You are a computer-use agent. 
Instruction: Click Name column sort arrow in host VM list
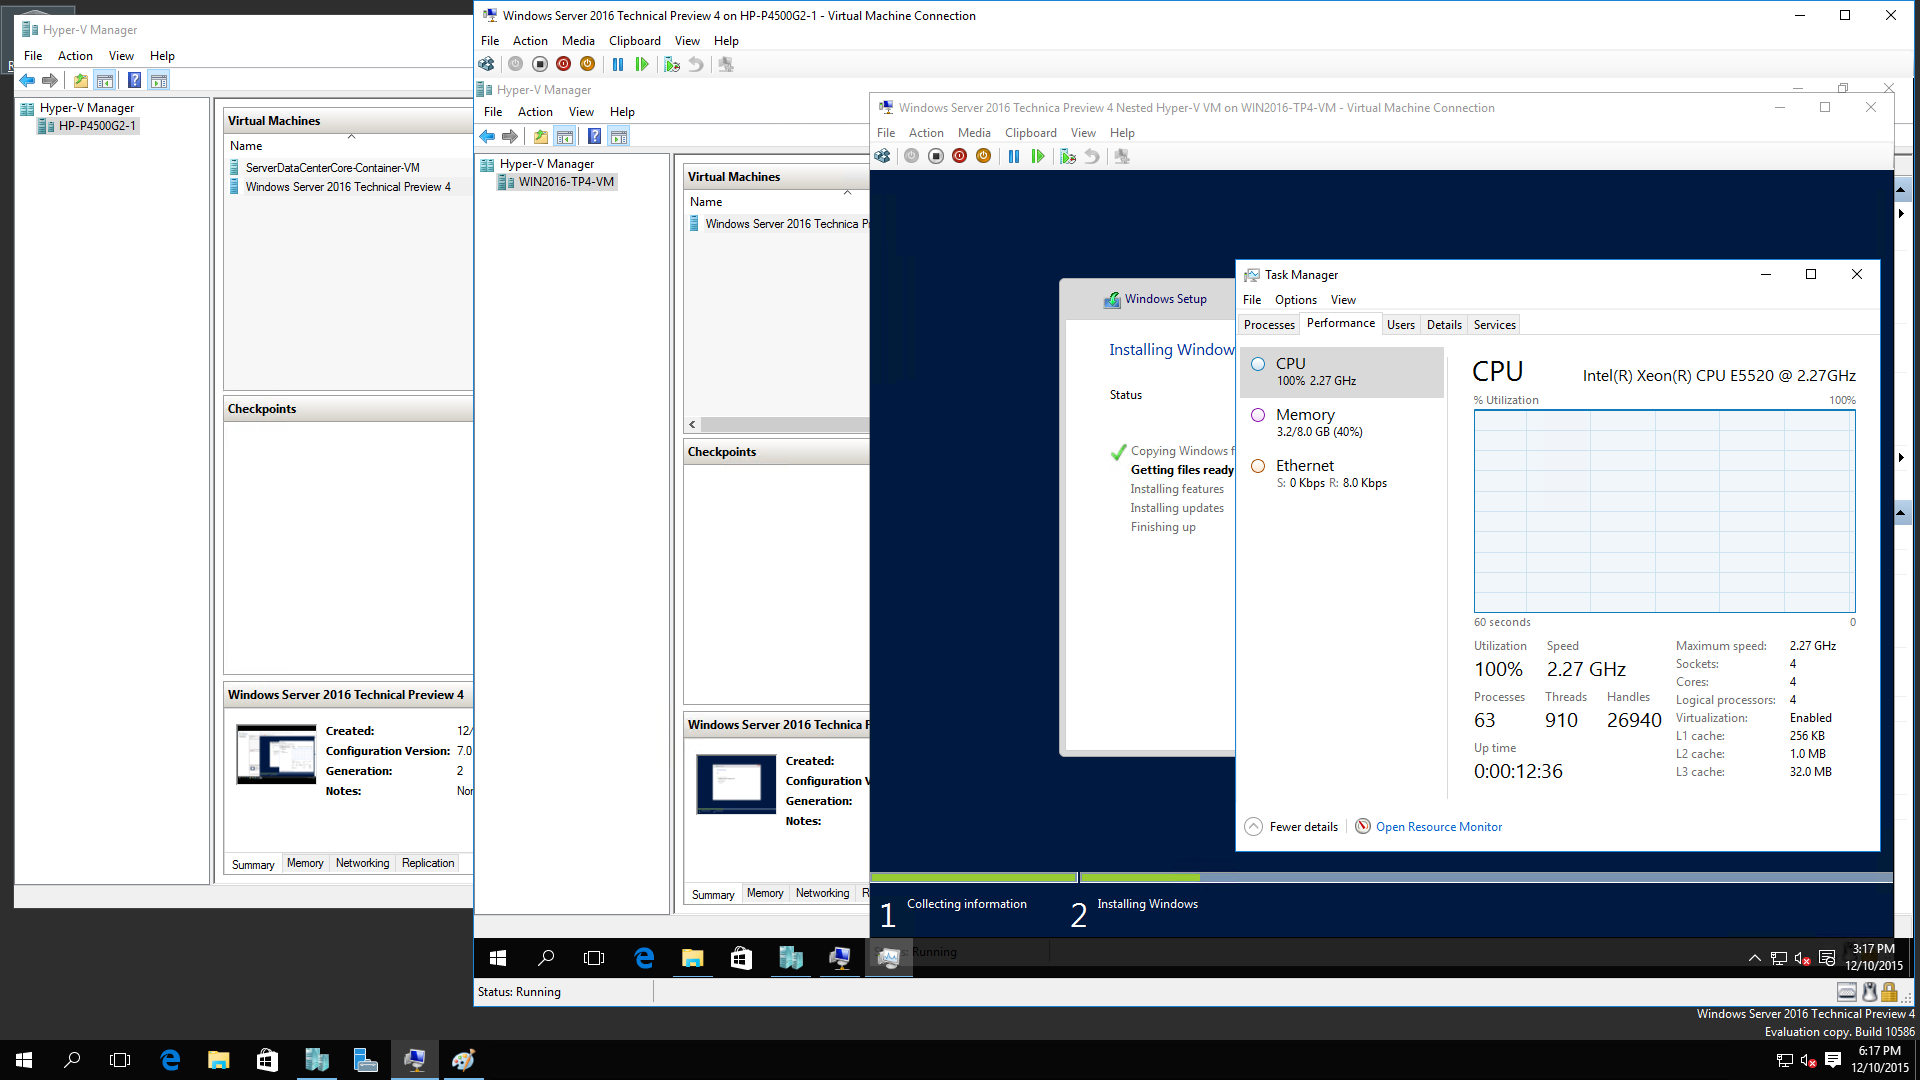(x=351, y=136)
